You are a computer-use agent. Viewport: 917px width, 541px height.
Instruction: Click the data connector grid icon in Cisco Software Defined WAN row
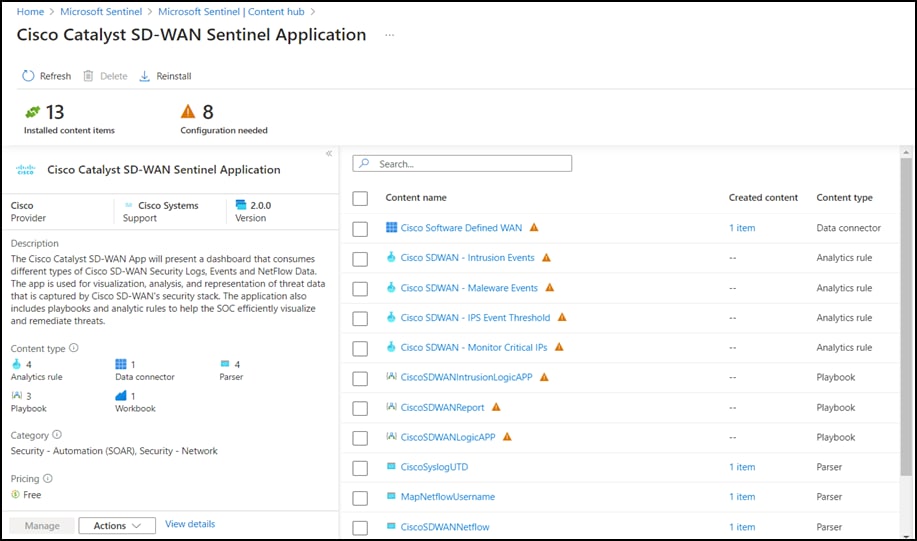pos(391,228)
